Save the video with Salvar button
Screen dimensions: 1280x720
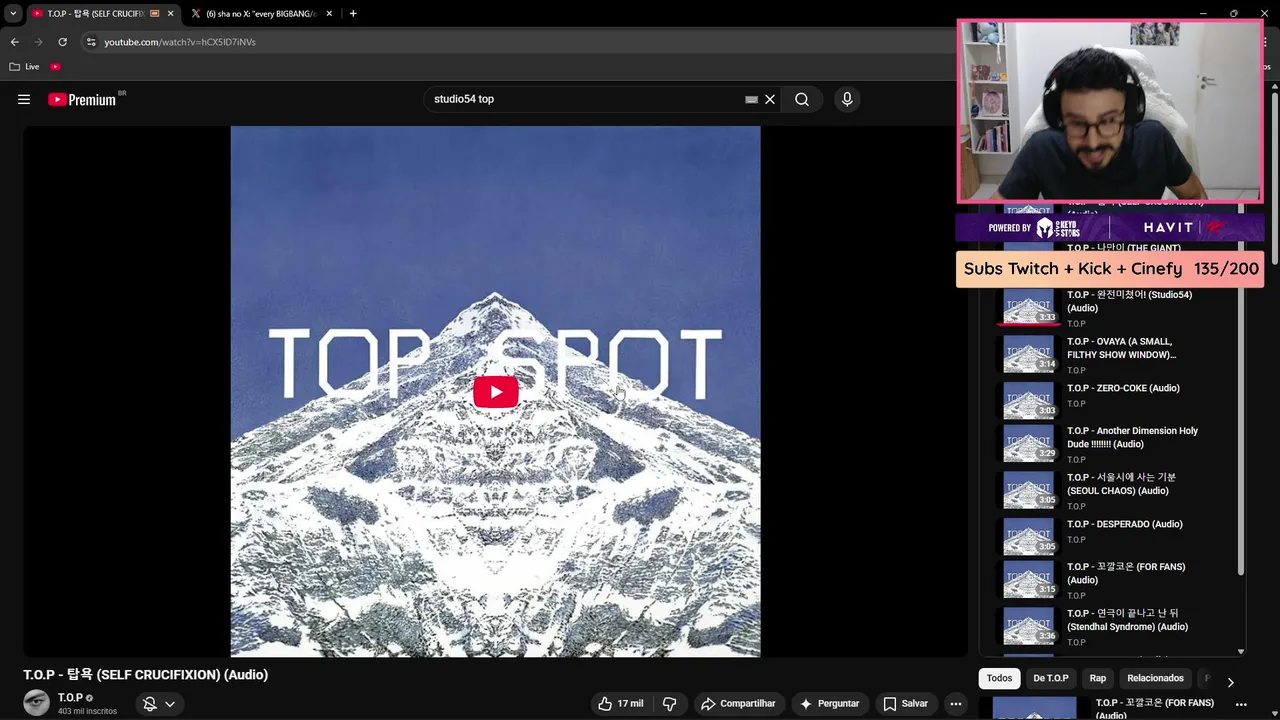906,704
